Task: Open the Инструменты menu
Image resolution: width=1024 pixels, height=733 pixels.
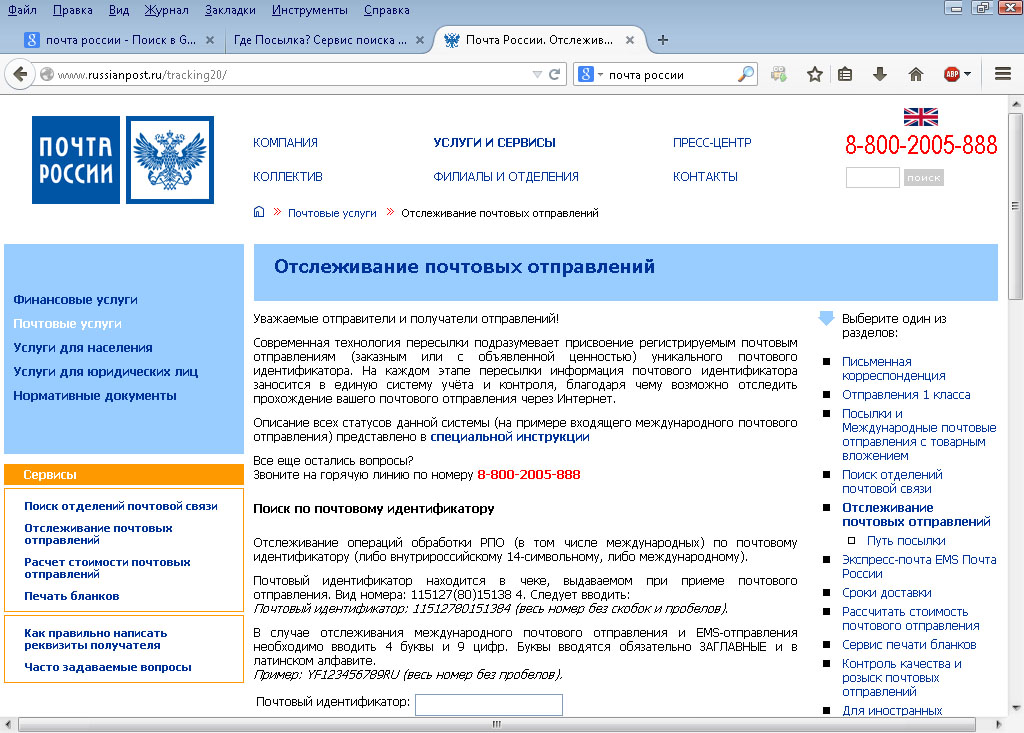Action: click(x=310, y=10)
